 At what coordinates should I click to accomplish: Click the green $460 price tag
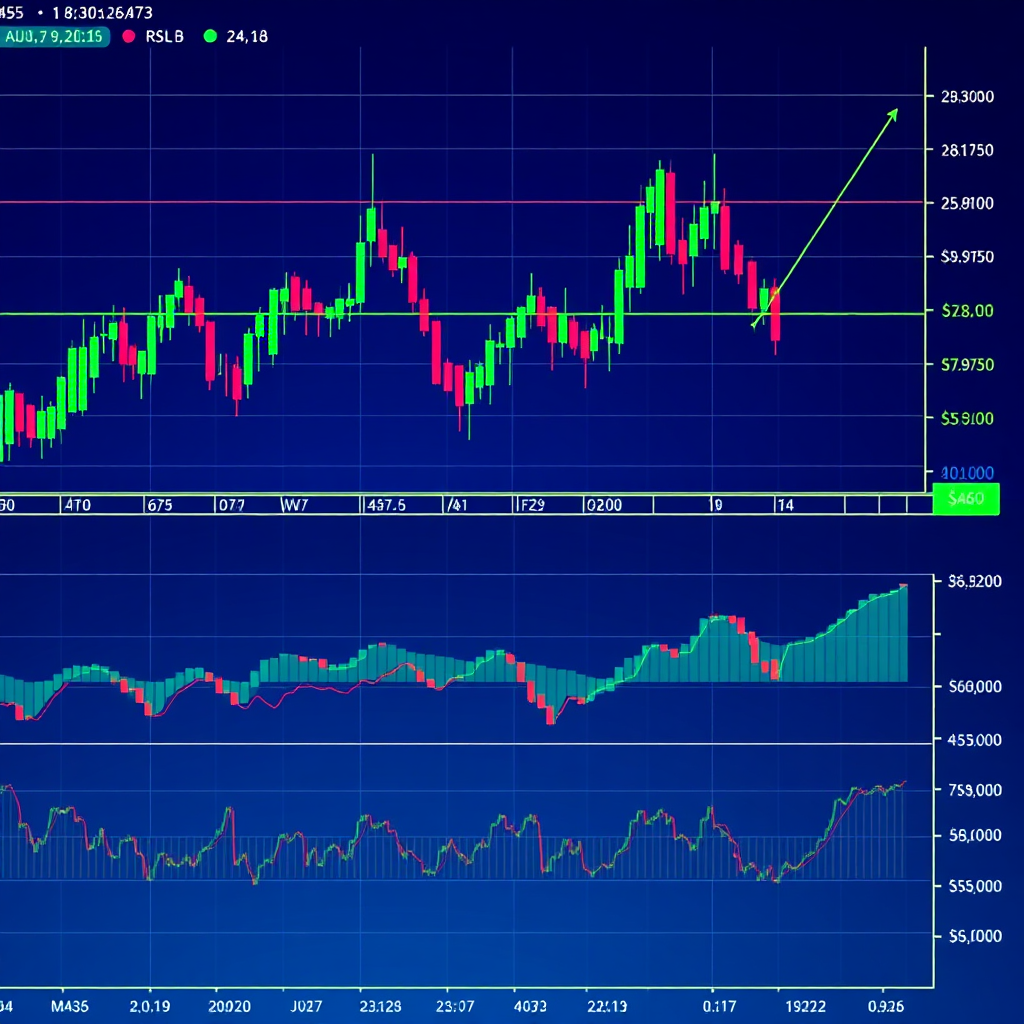point(965,499)
